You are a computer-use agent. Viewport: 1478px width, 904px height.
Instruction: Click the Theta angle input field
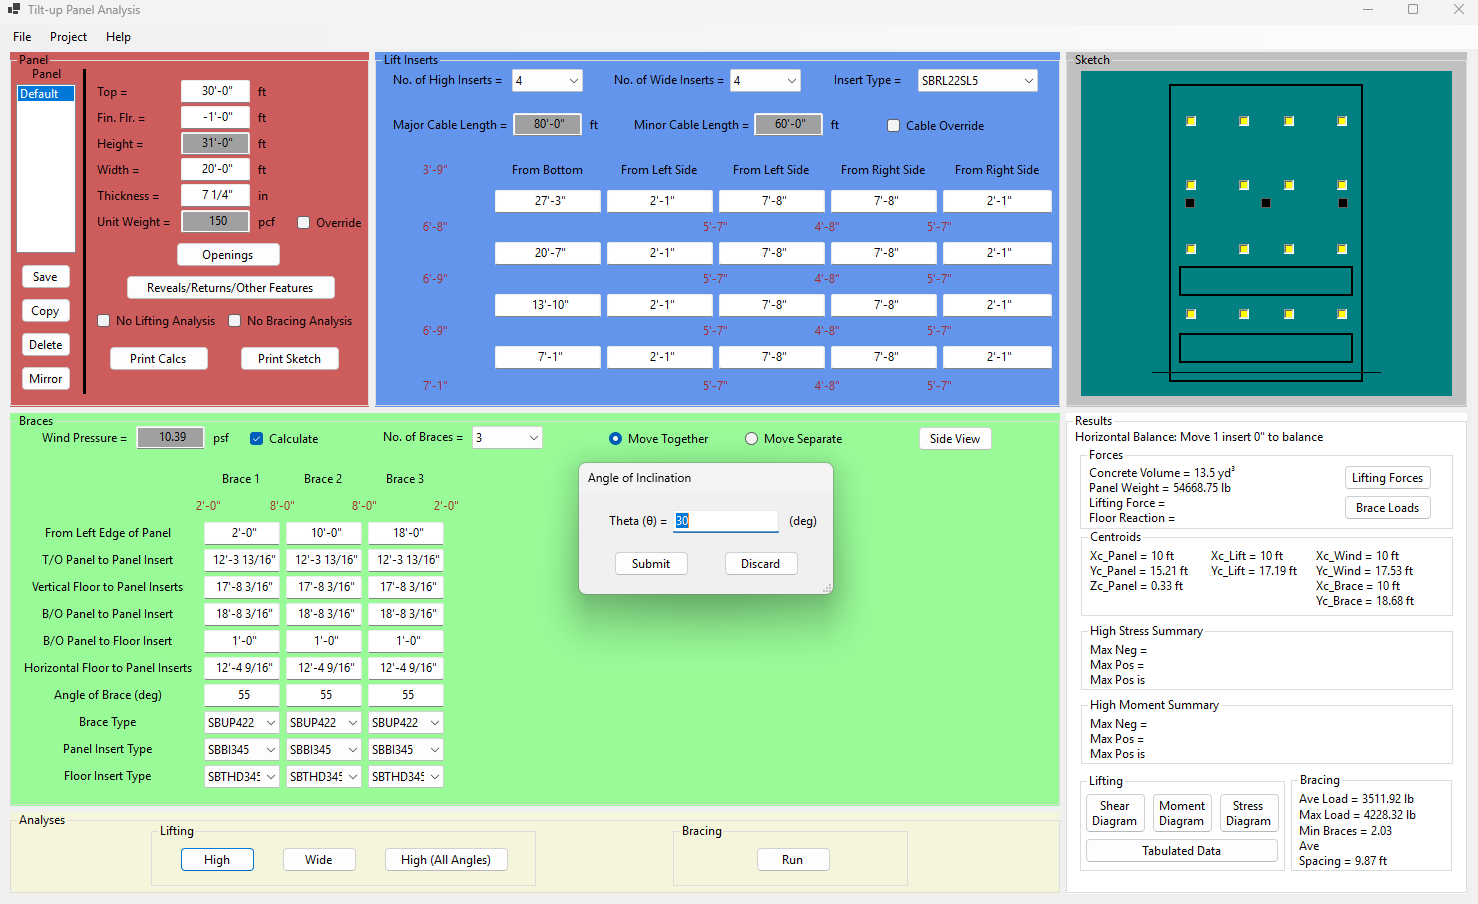pyautogui.click(x=726, y=521)
